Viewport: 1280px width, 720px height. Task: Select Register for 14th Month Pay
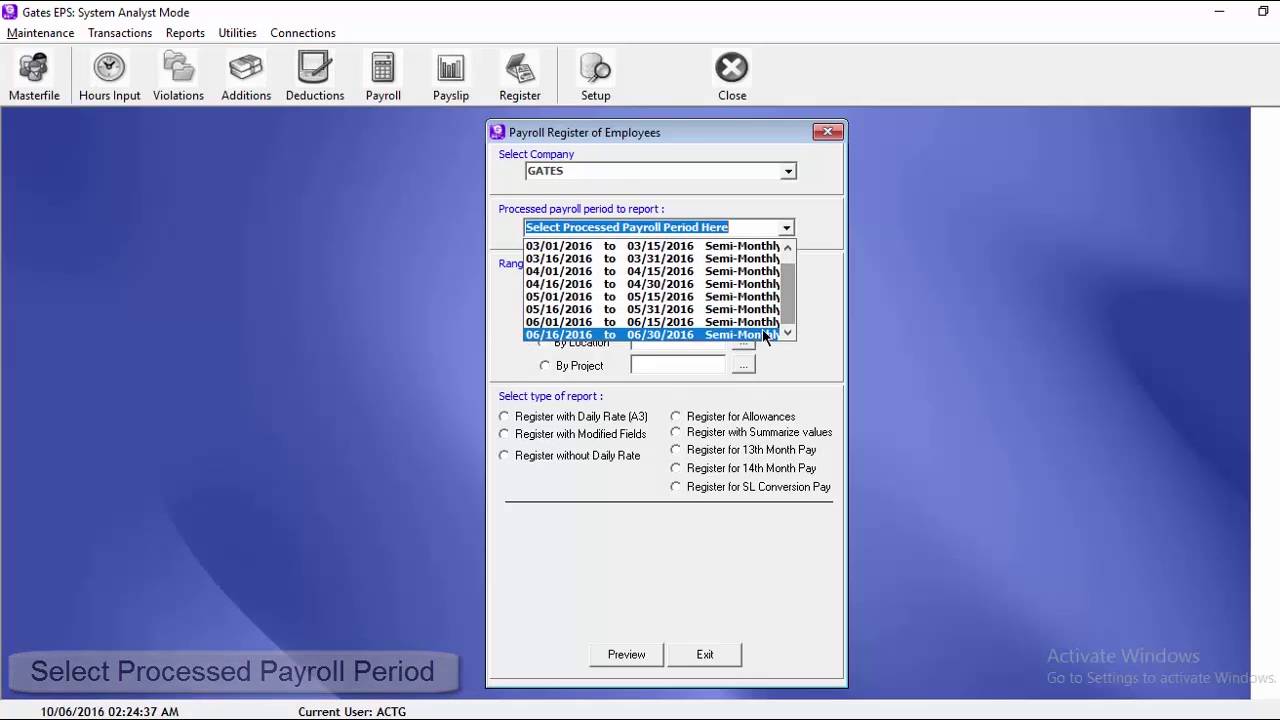coord(676,468)
